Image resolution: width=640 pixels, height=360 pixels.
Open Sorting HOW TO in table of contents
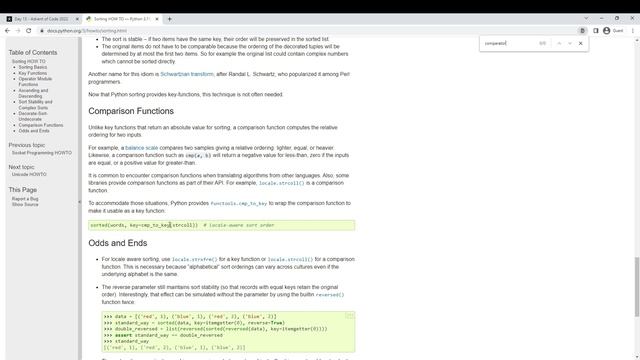(x=29, y=61)
